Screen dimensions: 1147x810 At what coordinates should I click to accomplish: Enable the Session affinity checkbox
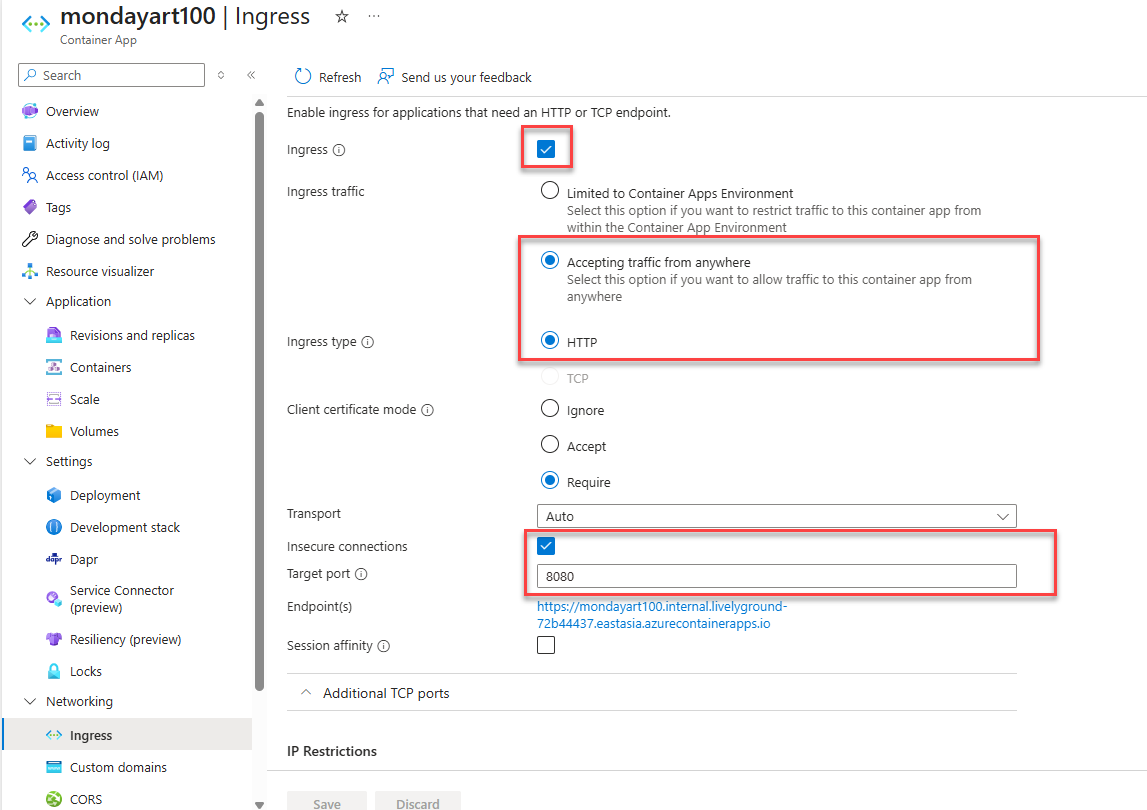point(546,645)
